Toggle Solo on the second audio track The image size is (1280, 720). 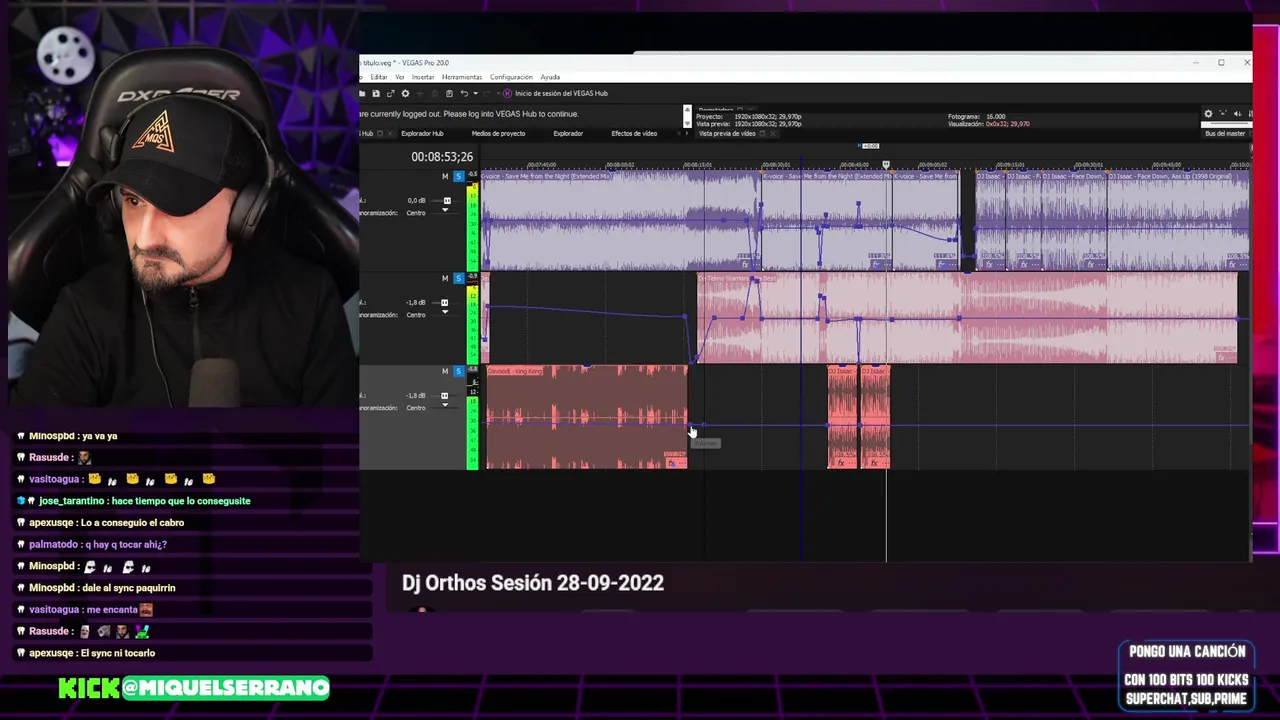click(x=458, y=278)
